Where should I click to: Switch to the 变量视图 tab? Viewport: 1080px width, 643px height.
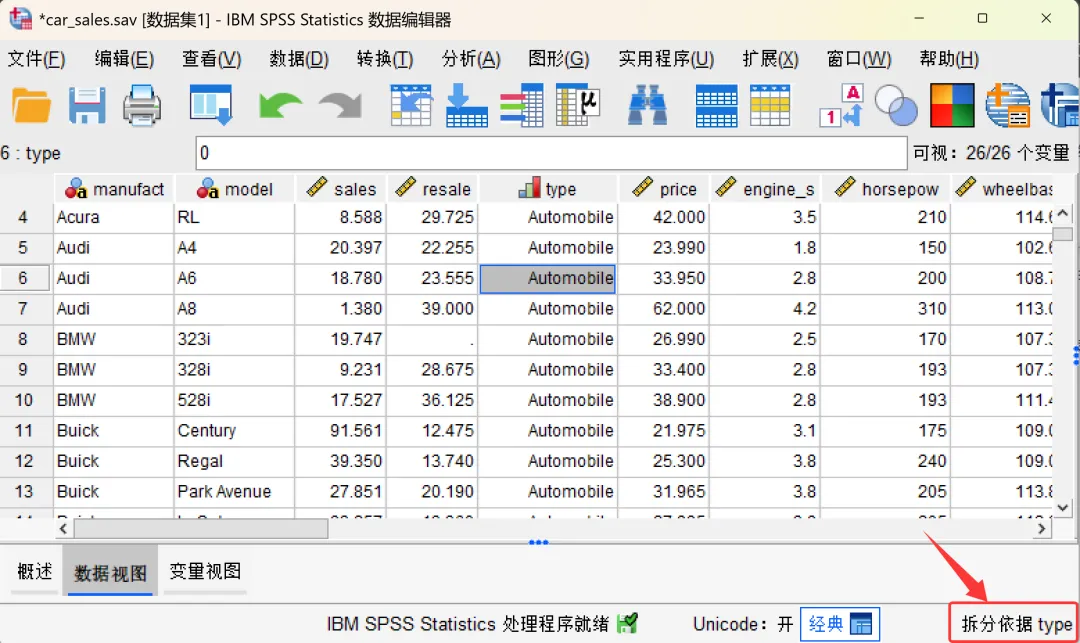[x=205, y=571]
